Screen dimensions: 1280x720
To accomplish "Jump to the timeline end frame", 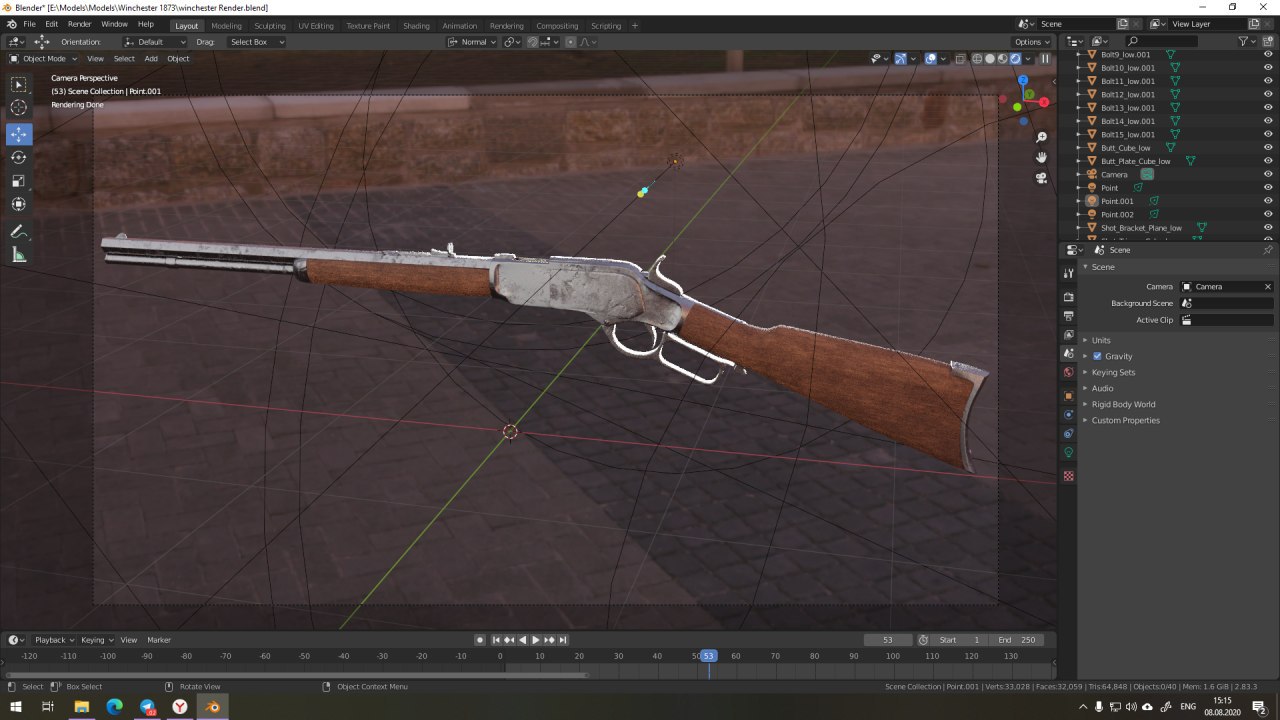I will pyautogui.click(x=563, y=640).
